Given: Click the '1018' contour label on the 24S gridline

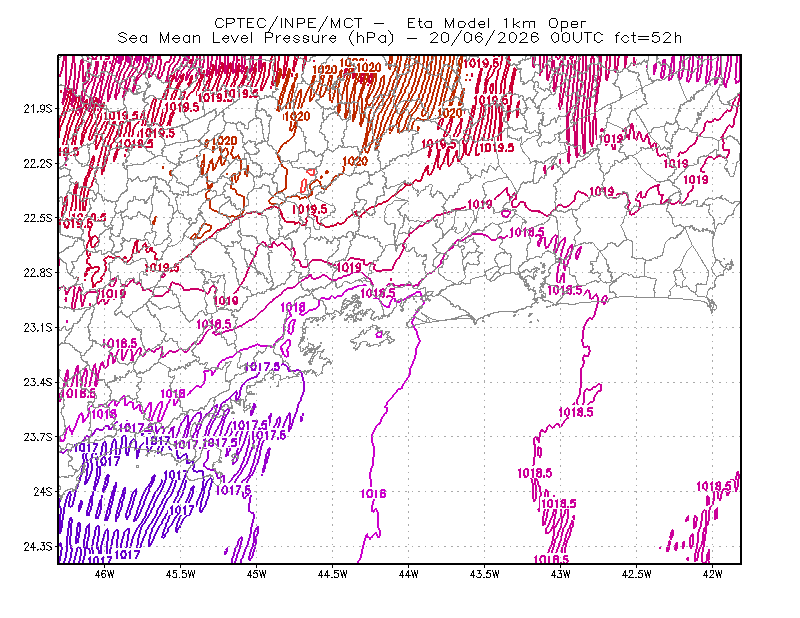Looking at the screenshot, I should point(373,493).
